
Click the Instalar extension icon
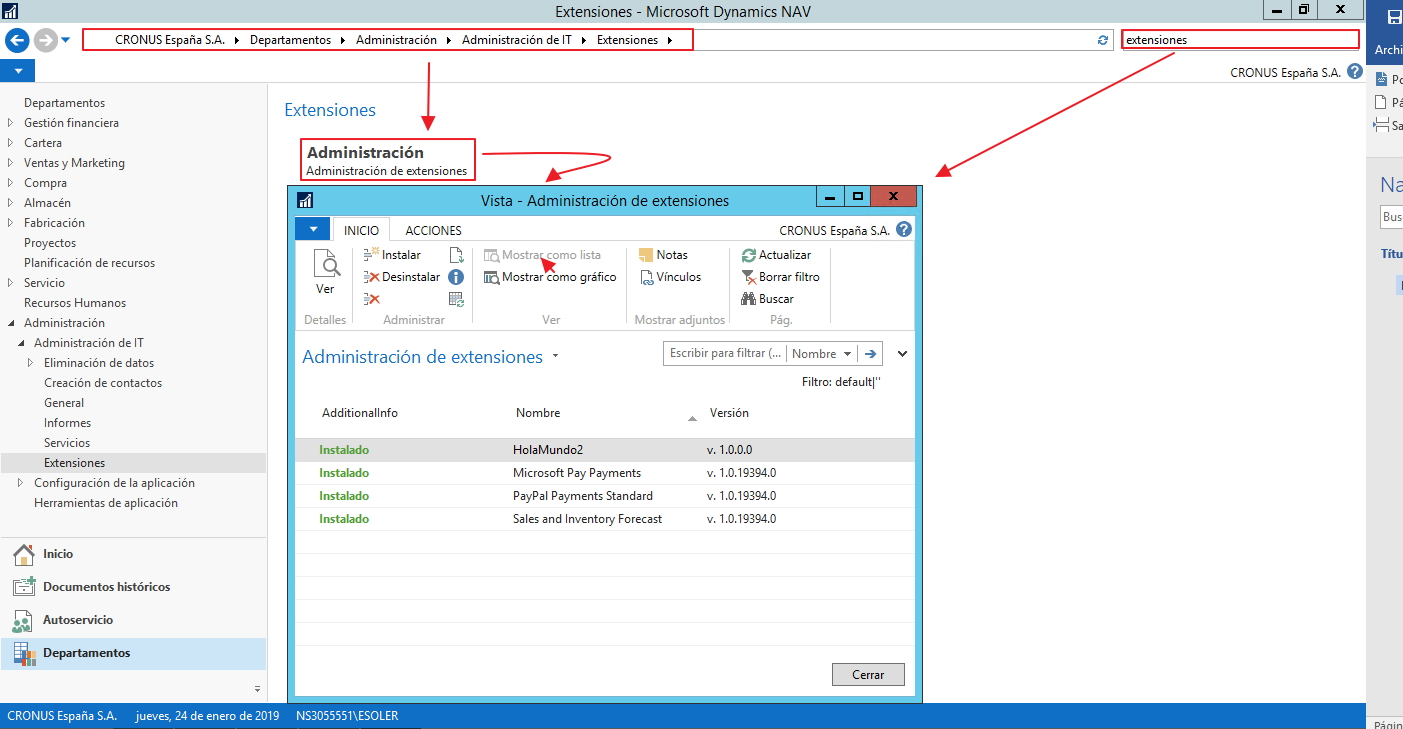pyautogui.click(x=372, y=255)
